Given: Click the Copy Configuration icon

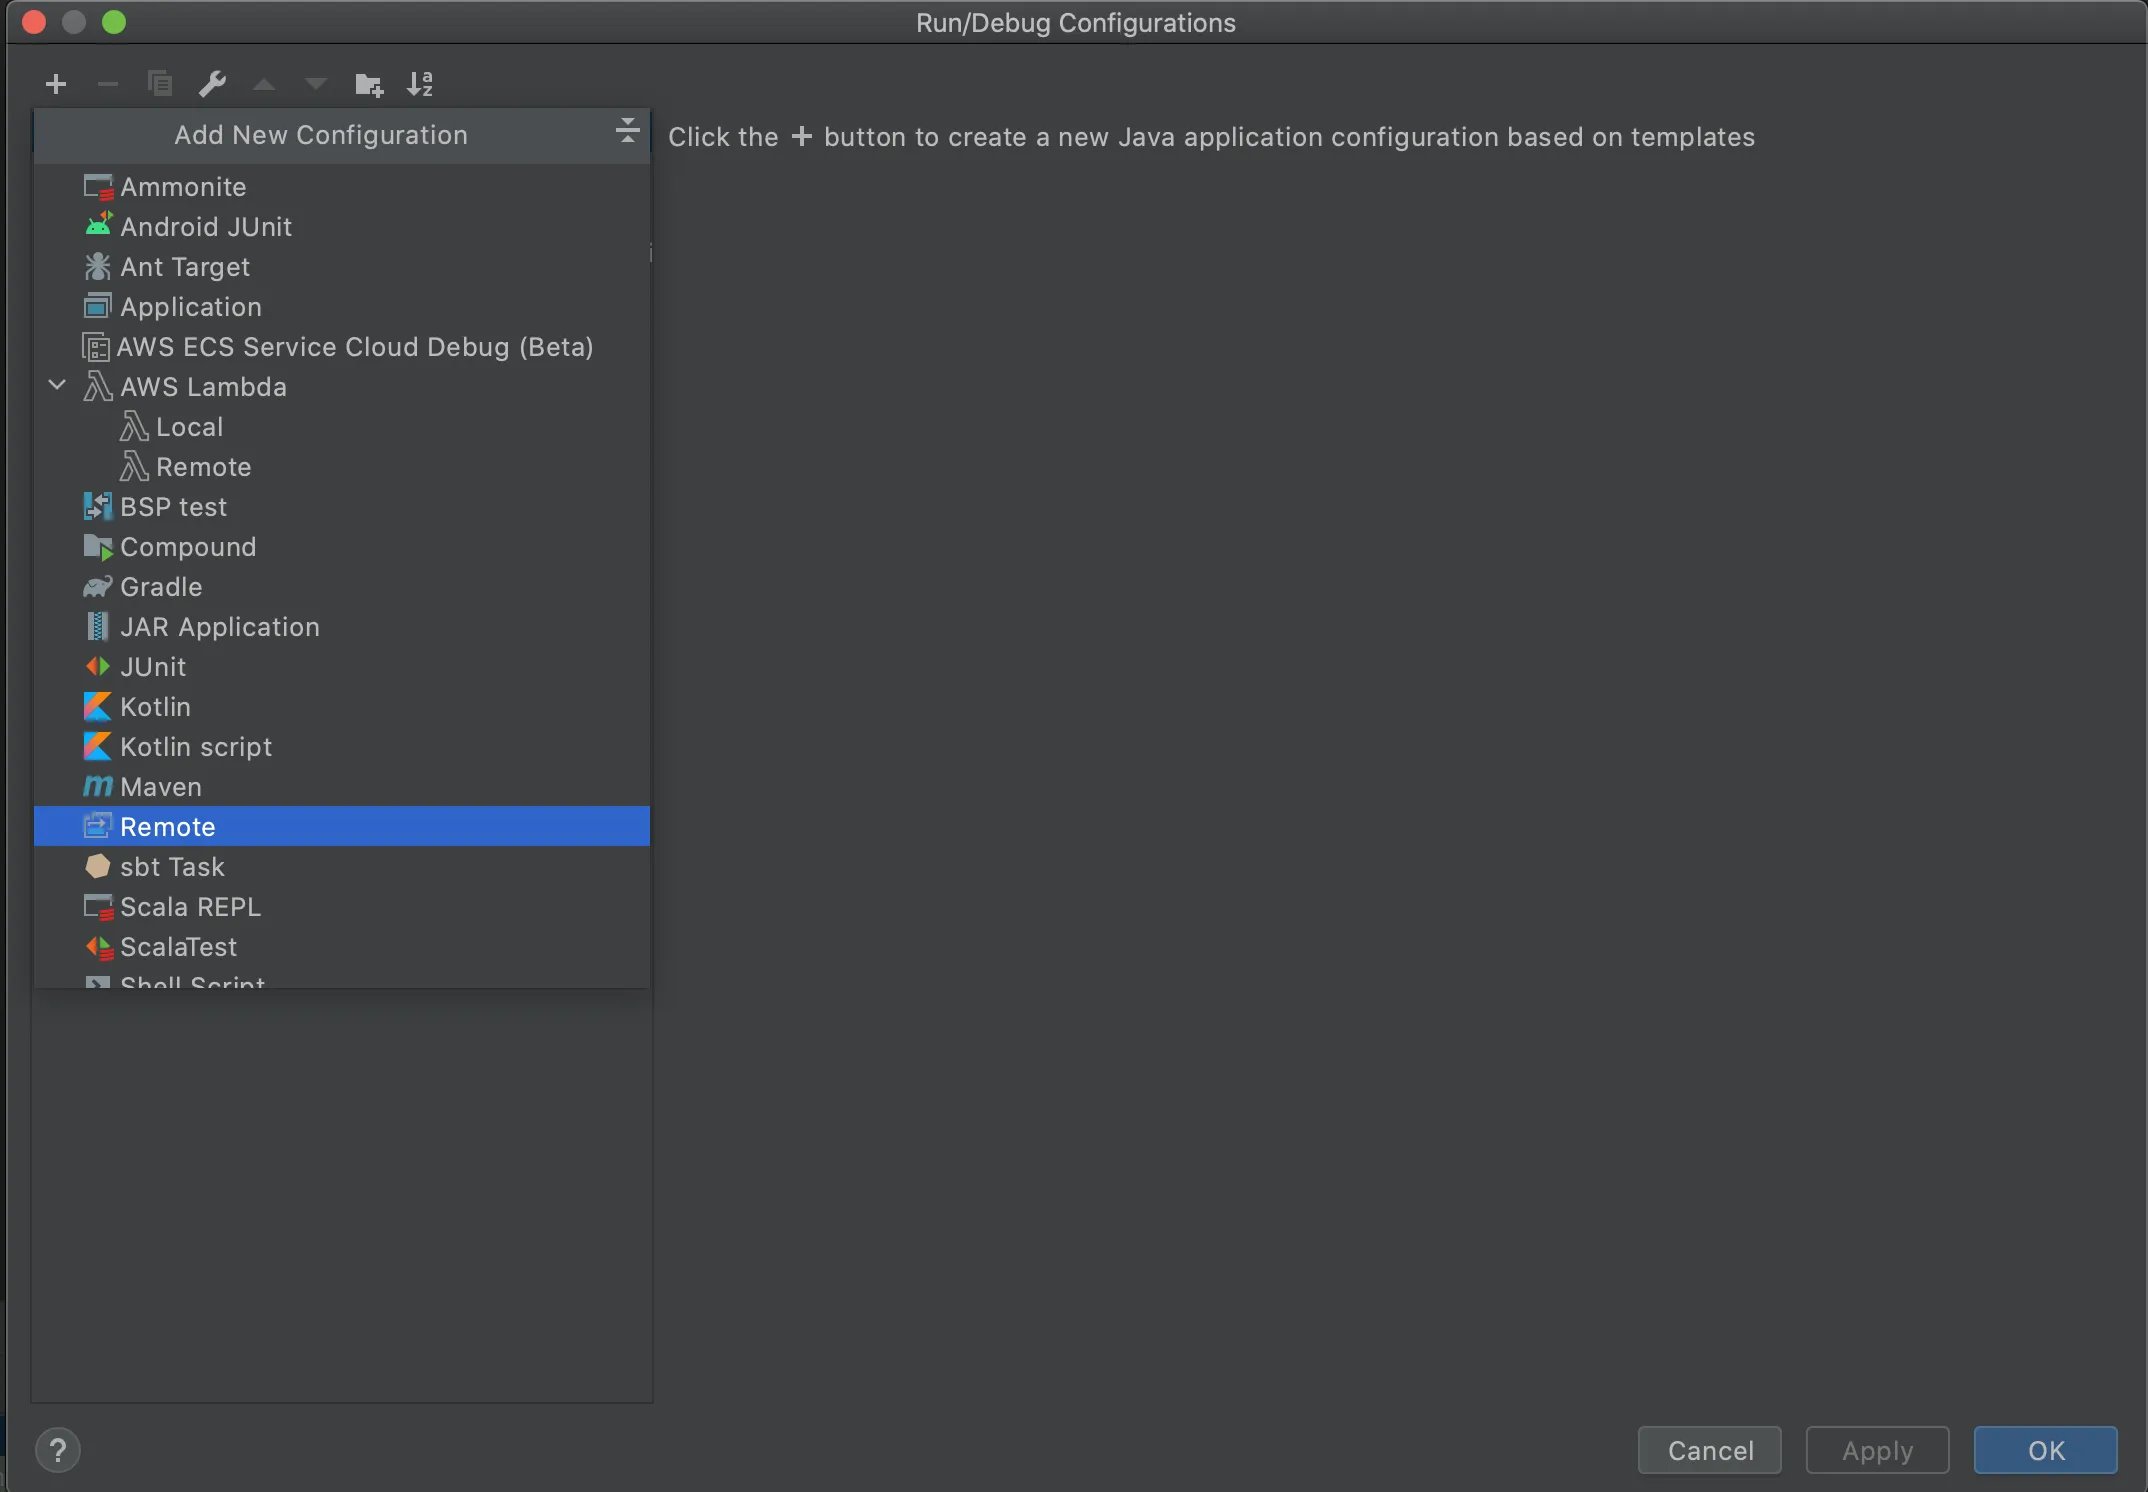Looking at the screenshot, I should tap(159, 84).
